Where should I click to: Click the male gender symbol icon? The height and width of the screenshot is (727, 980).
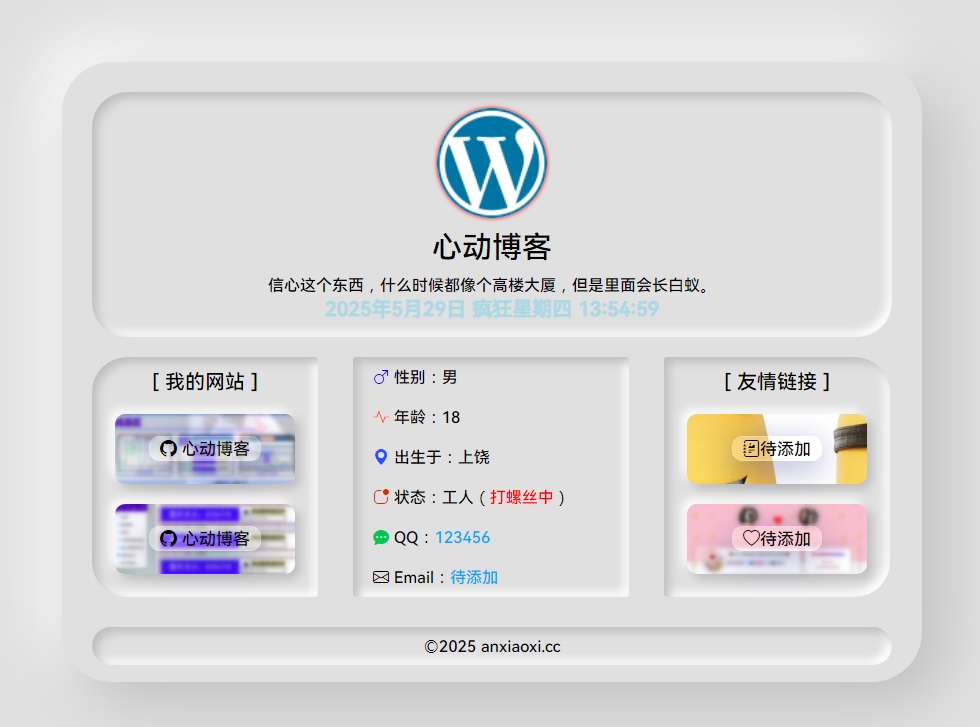click(381, 377)
